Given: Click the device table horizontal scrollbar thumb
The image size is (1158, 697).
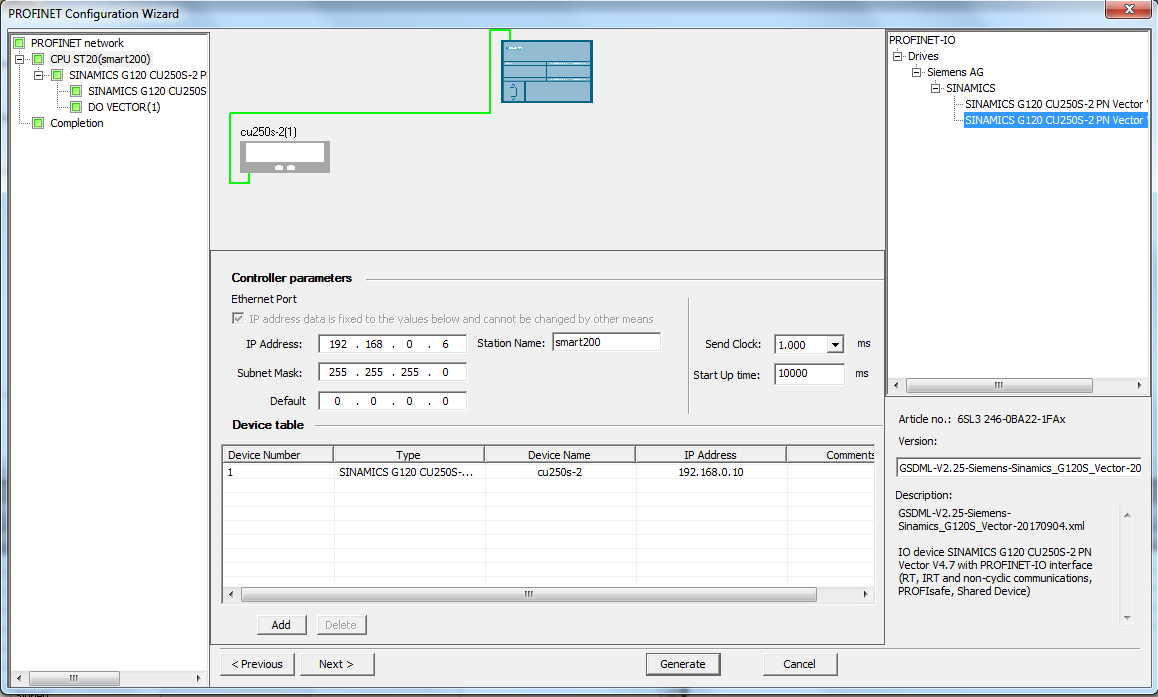Looking at the screenshot, I should pyautogui.click(x=529, y=594).
